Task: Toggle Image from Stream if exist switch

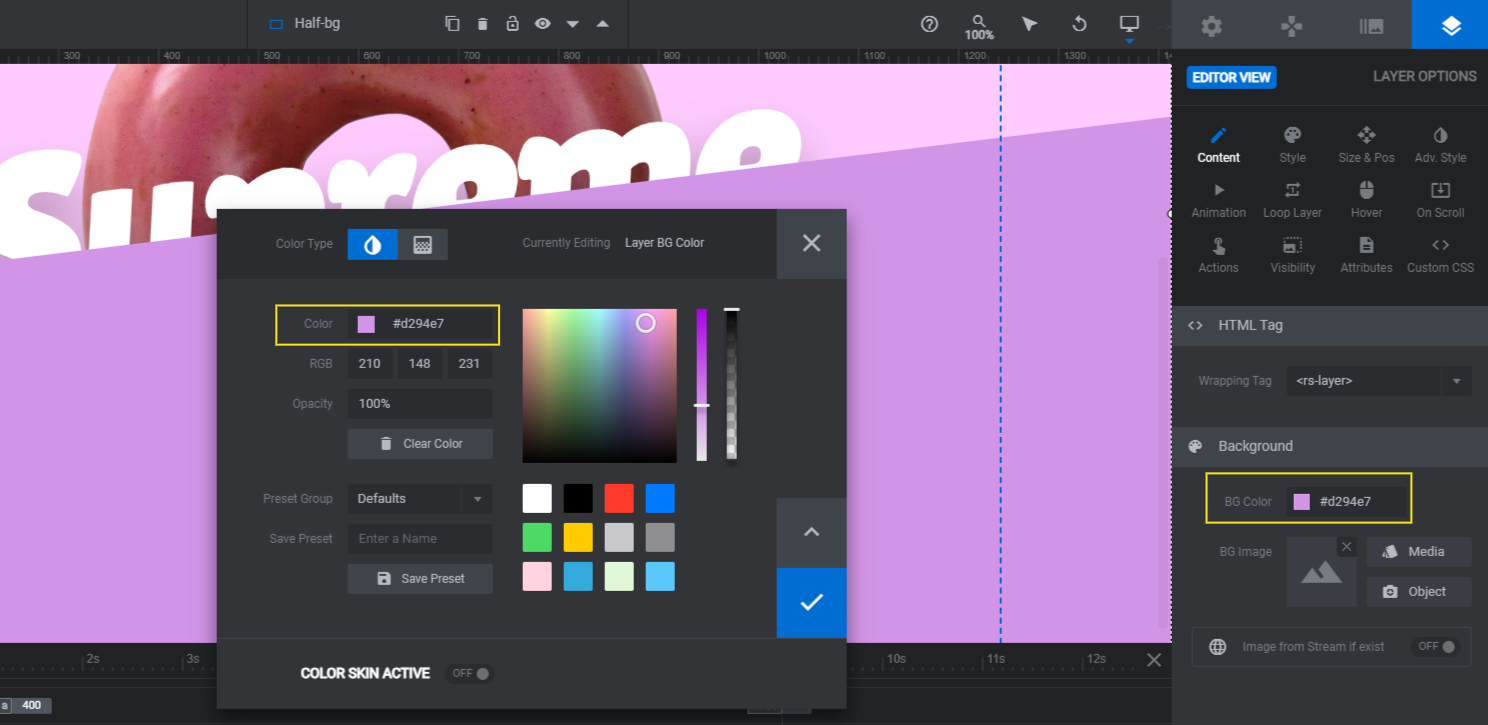Action: click(x=1435, y=647)
